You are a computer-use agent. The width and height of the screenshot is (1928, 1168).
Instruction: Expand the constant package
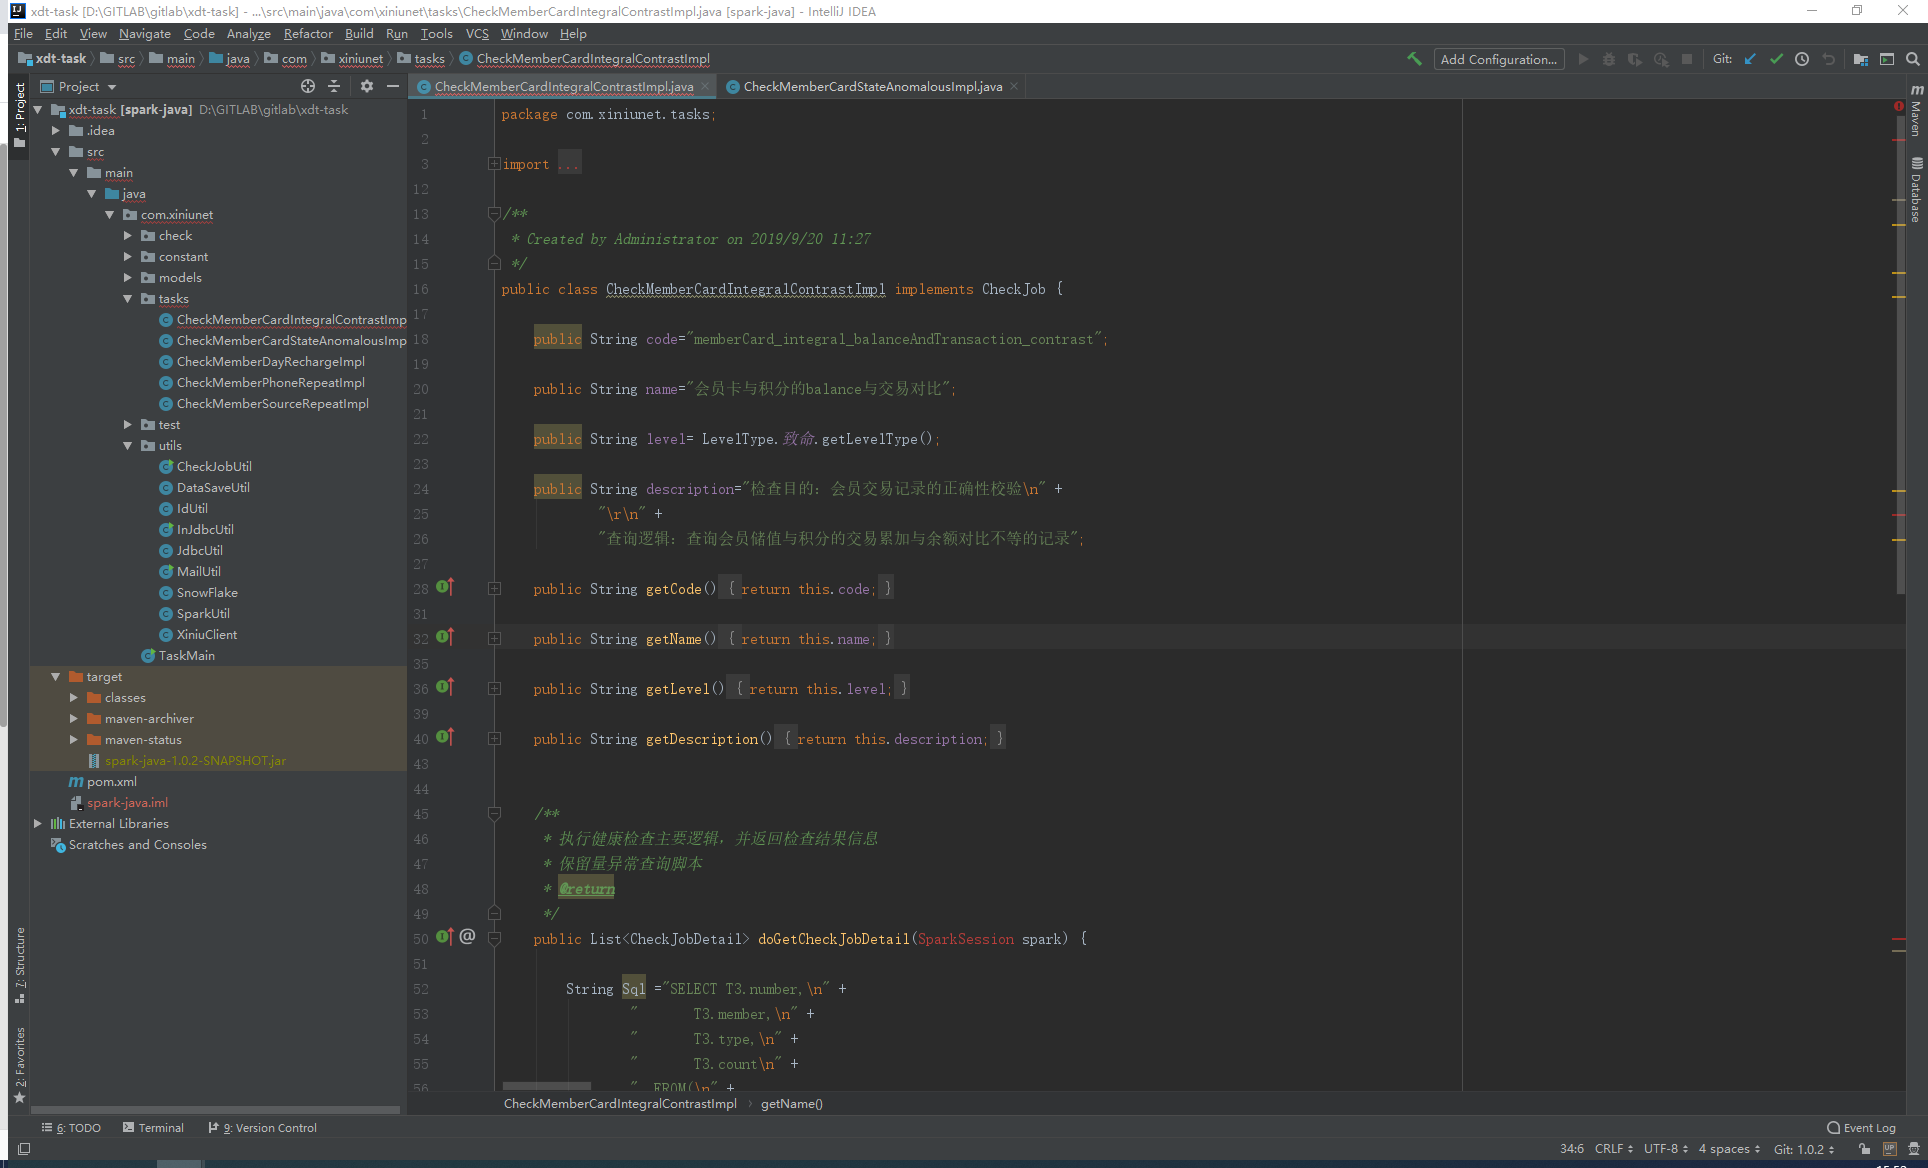(128, 257)
